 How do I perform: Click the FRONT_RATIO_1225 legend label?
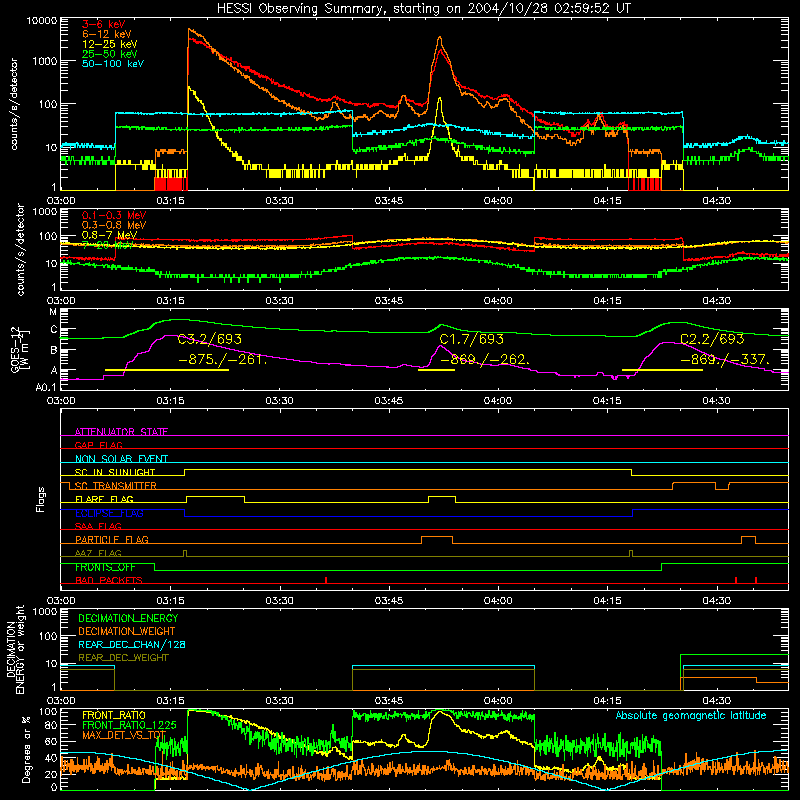click(129, 725)
